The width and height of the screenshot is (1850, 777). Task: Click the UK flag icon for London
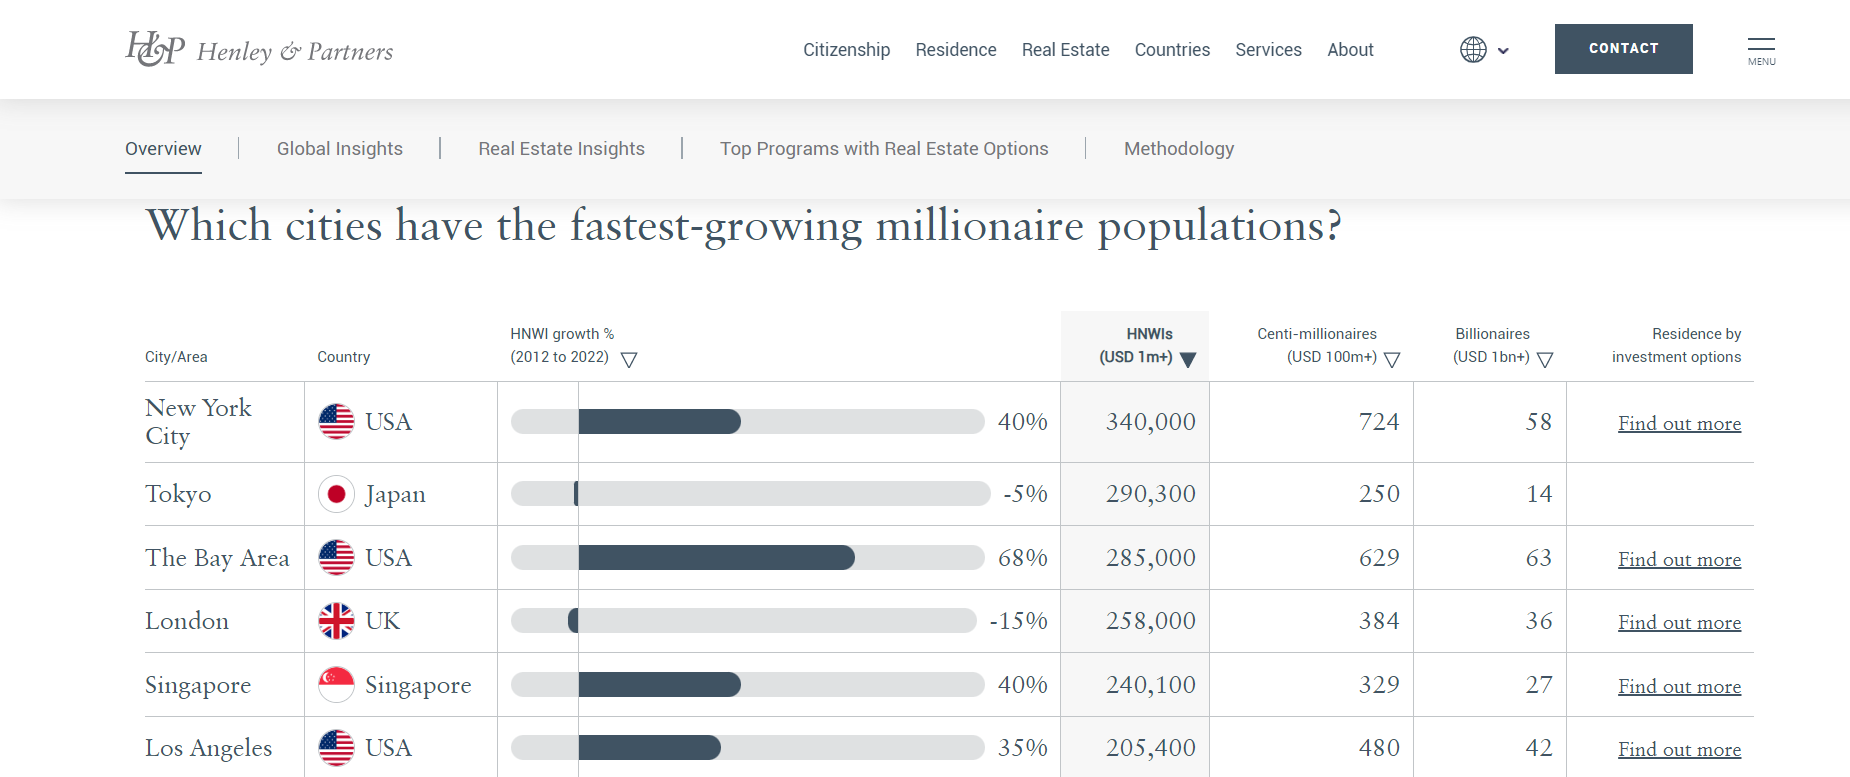[336, 621]
